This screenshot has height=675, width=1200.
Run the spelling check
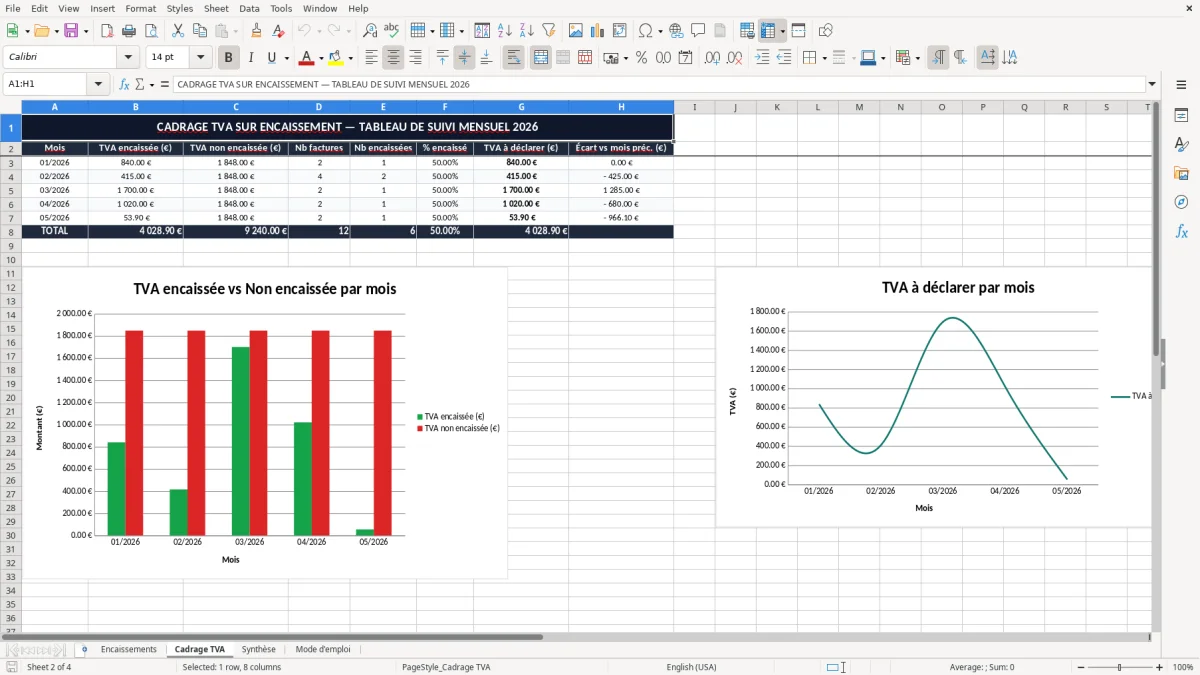[391, 31]
